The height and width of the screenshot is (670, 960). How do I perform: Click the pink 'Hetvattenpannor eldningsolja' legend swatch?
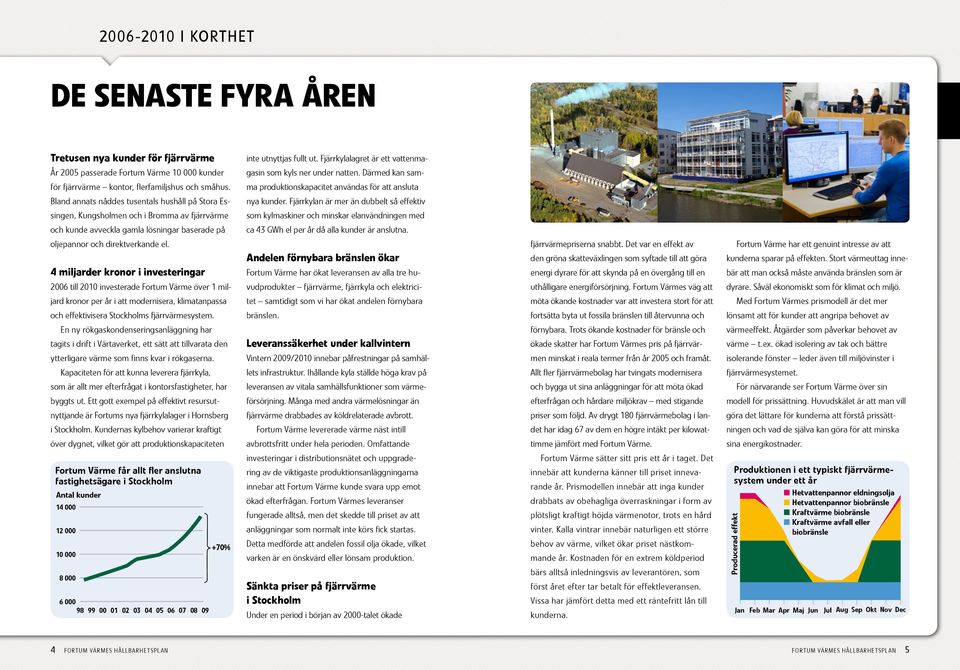coord(787,492)
